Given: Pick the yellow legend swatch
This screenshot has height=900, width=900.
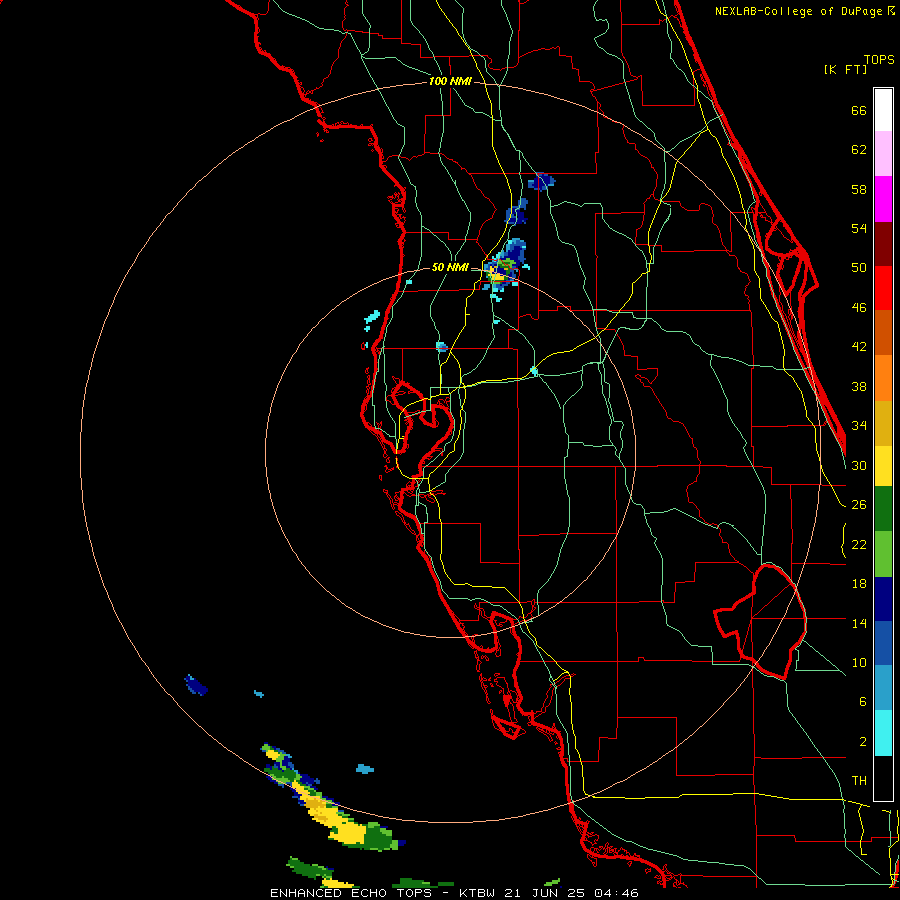Looking at the screenshot, I should point(883,466).
